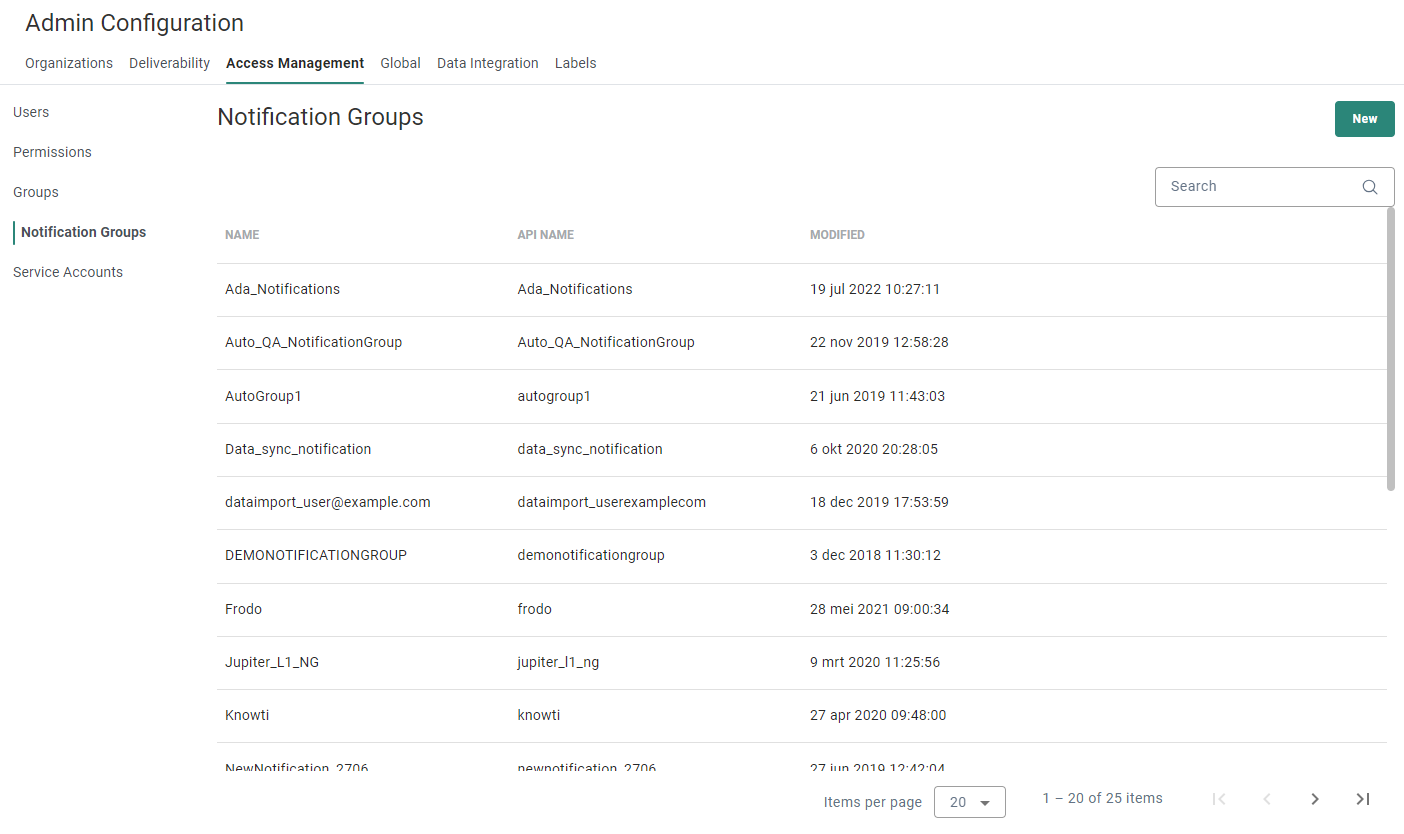
Task: Open the Deliverability tab
Action: coord(169,63)
